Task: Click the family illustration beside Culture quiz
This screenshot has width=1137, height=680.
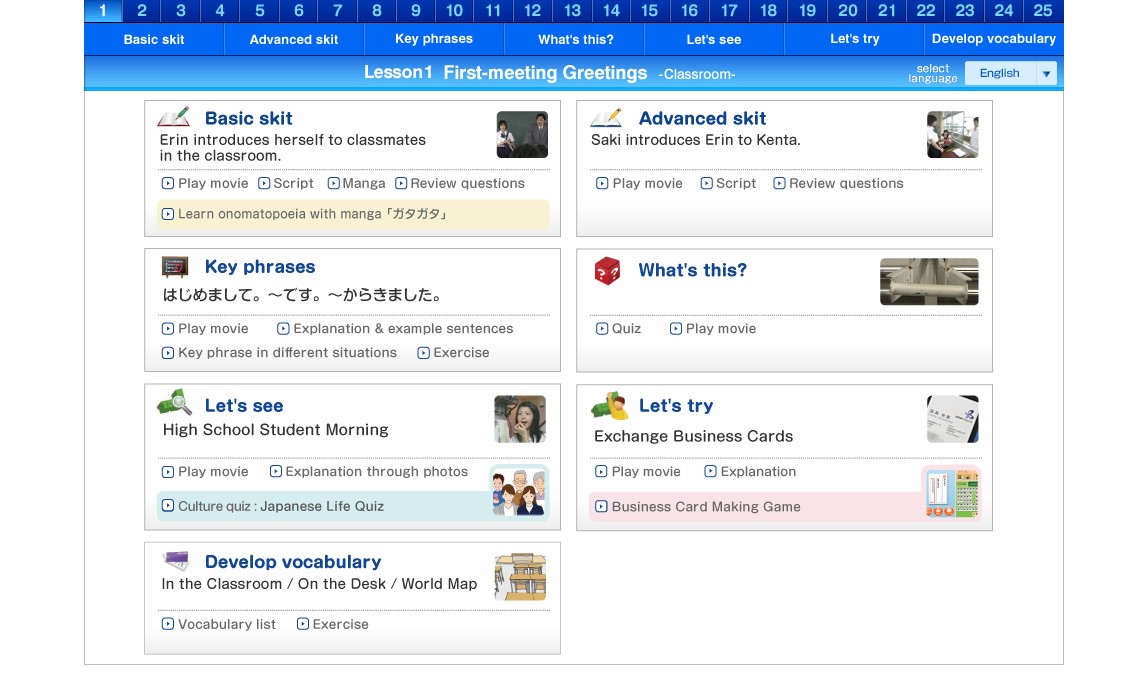Action: [x=519, y=492]
